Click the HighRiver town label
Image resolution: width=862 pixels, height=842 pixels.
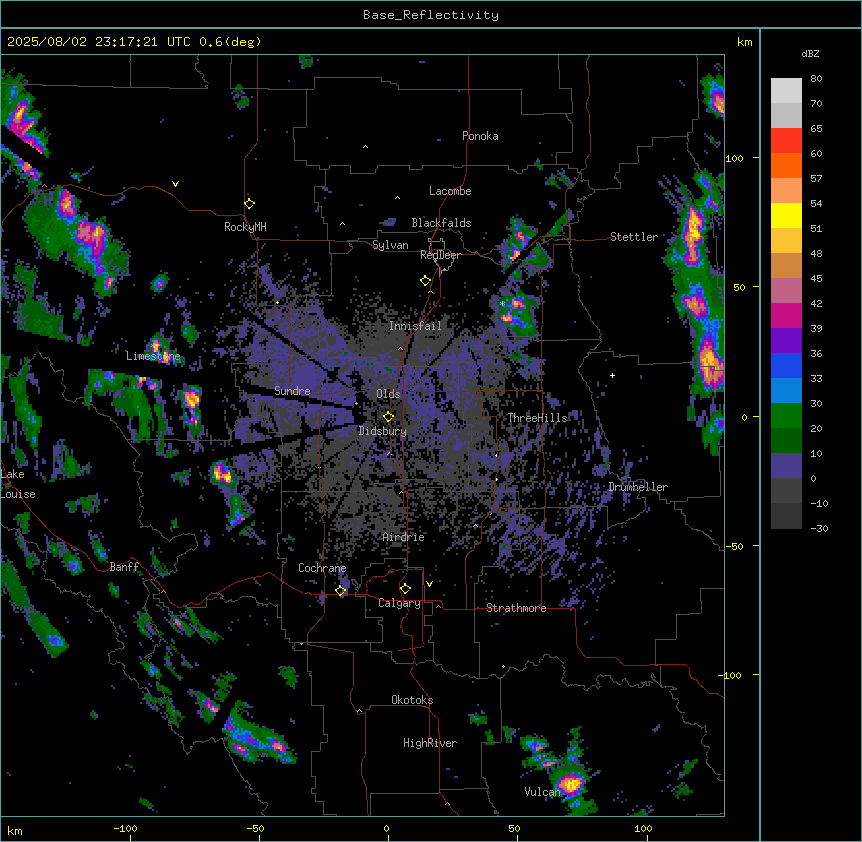click(430, 743)
